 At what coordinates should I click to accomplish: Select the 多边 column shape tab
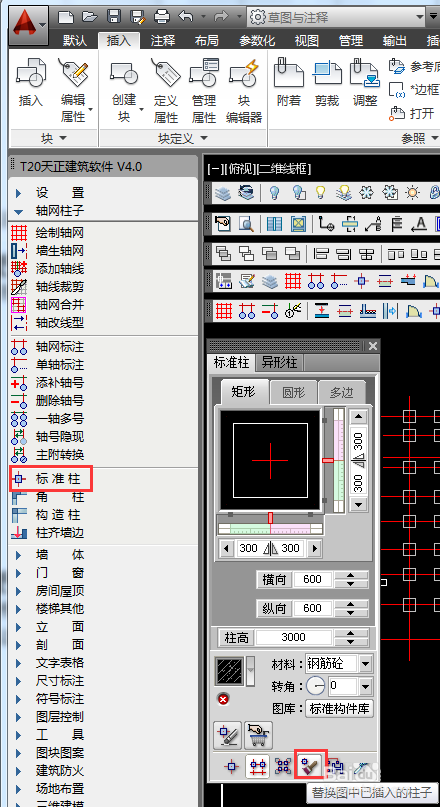[x=342, y=393]
